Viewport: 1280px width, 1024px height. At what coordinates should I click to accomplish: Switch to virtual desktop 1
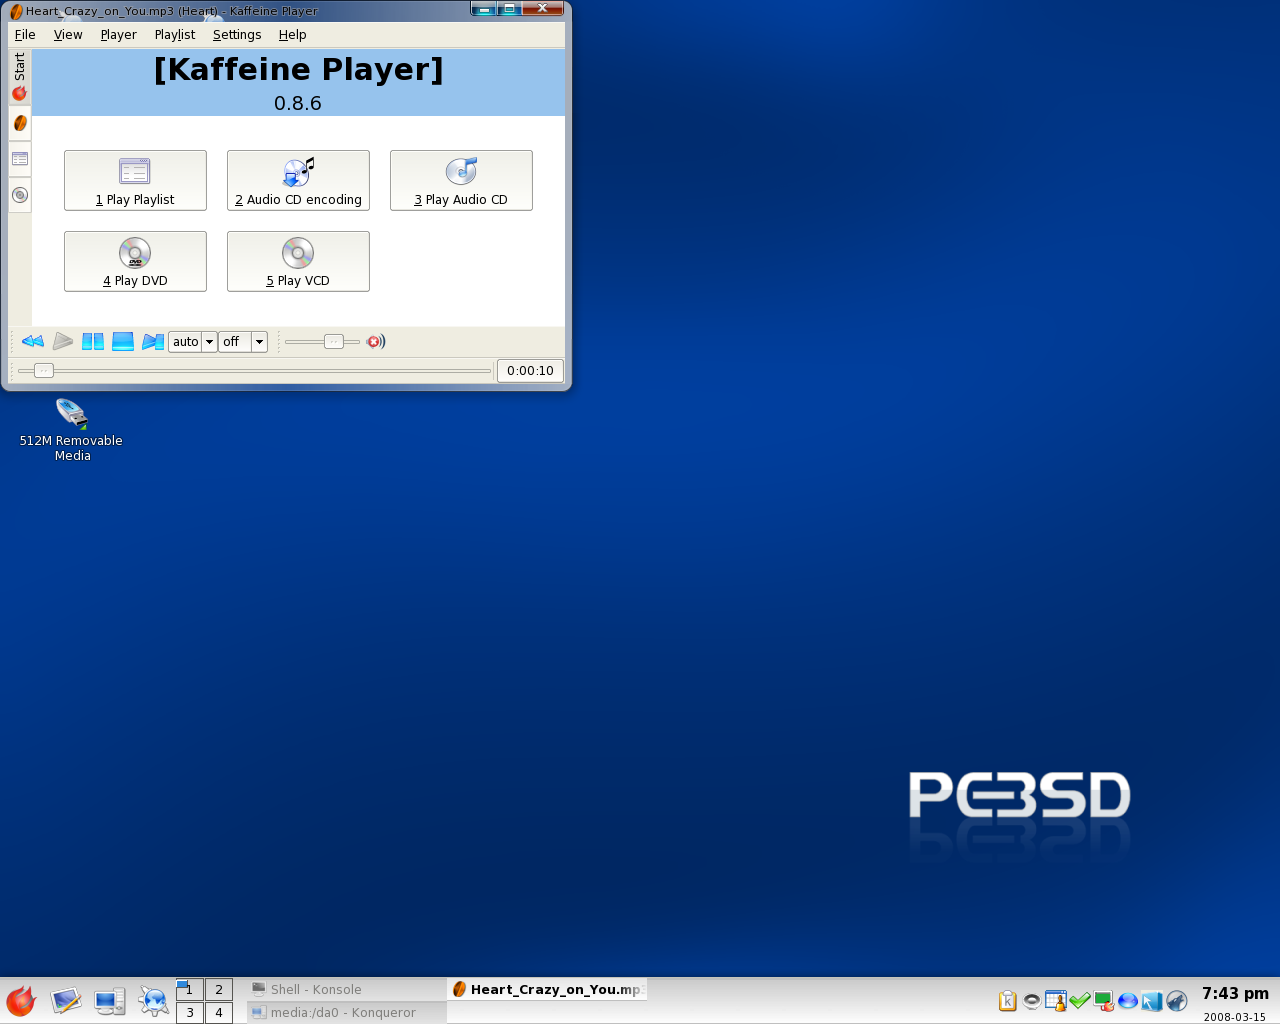tap(190, 990)
